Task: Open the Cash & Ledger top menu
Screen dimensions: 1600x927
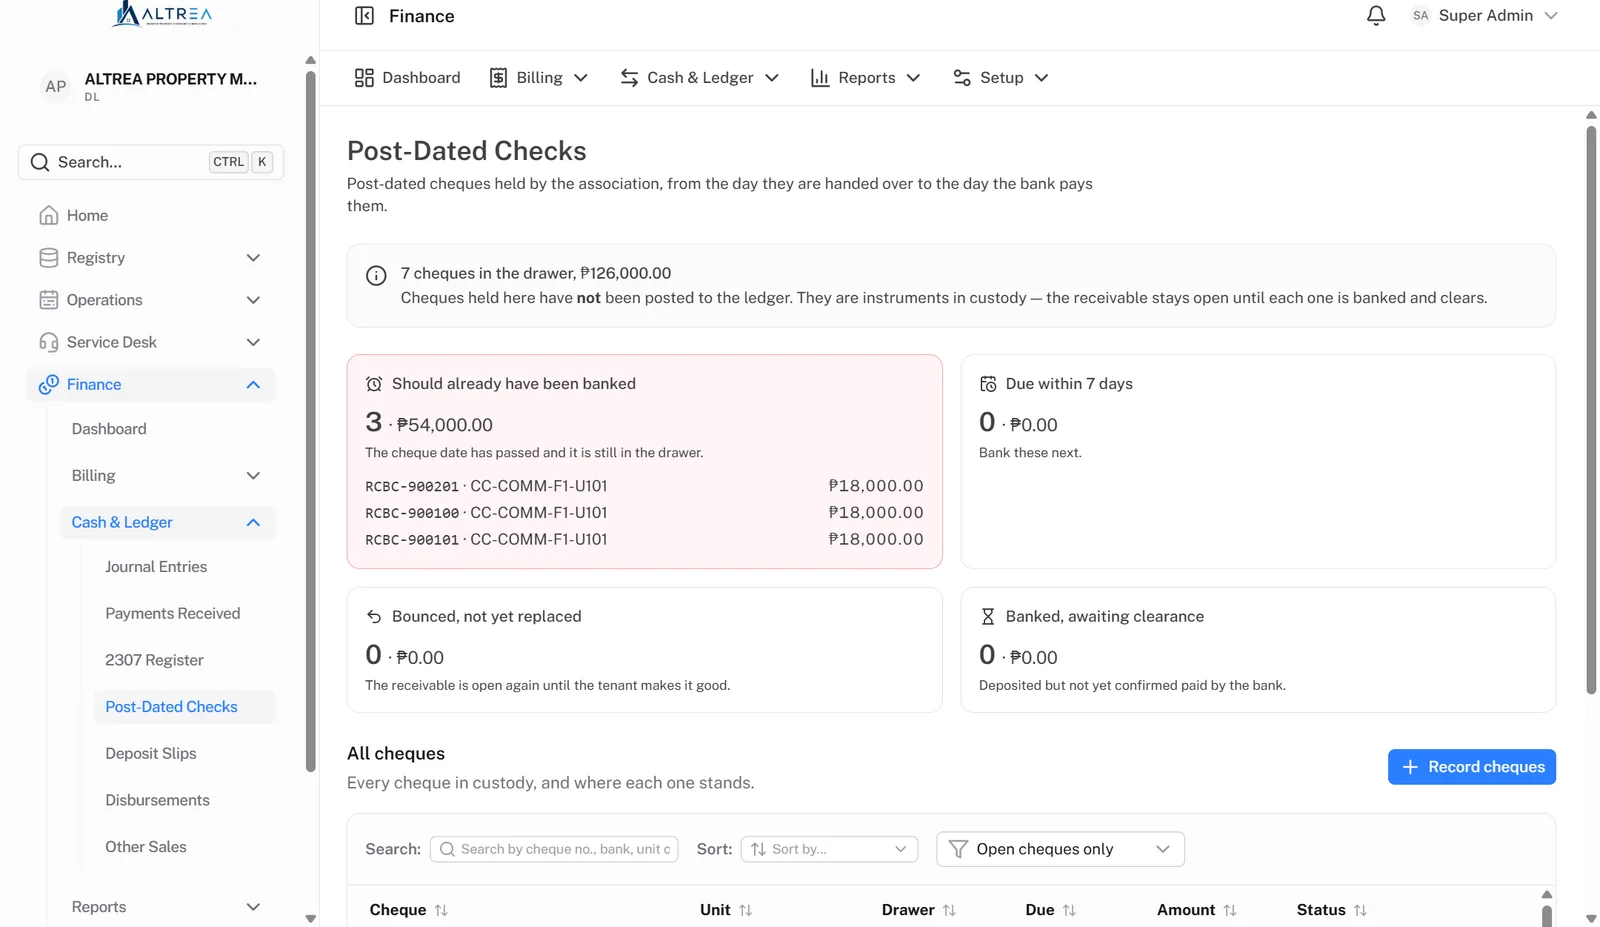Action: coord(699,78)
